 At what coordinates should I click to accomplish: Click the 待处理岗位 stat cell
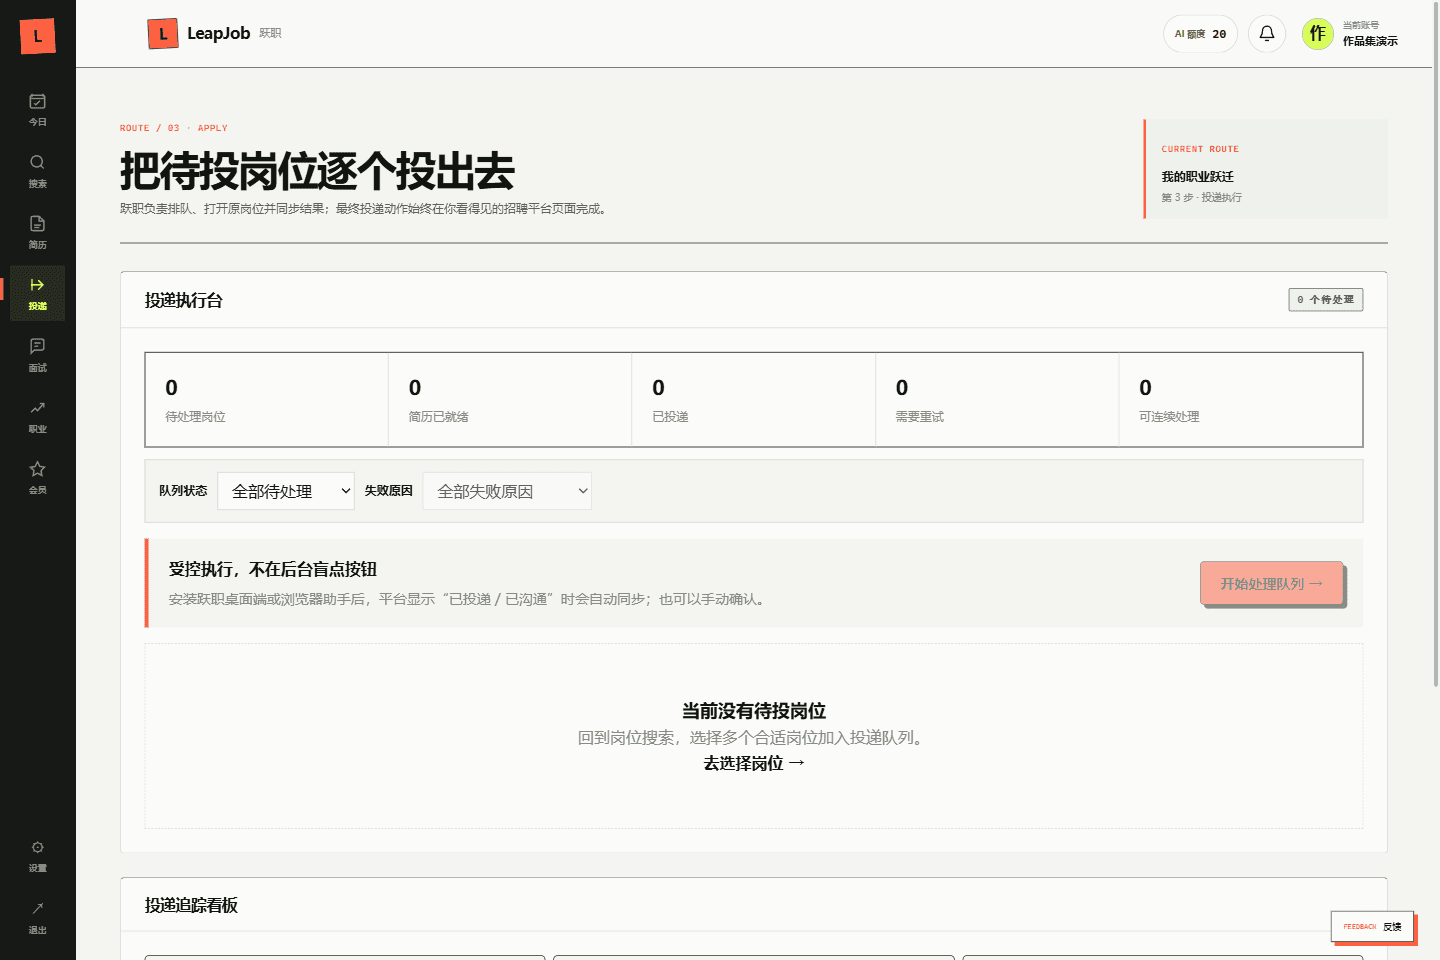click(267, 400)
